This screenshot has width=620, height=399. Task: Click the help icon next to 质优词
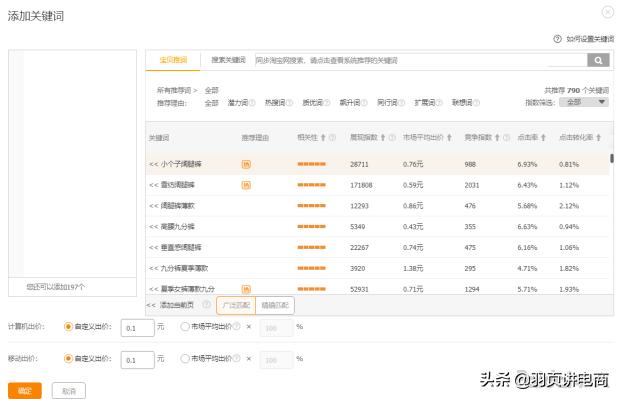pyautogui.click(x=327, y=103)
